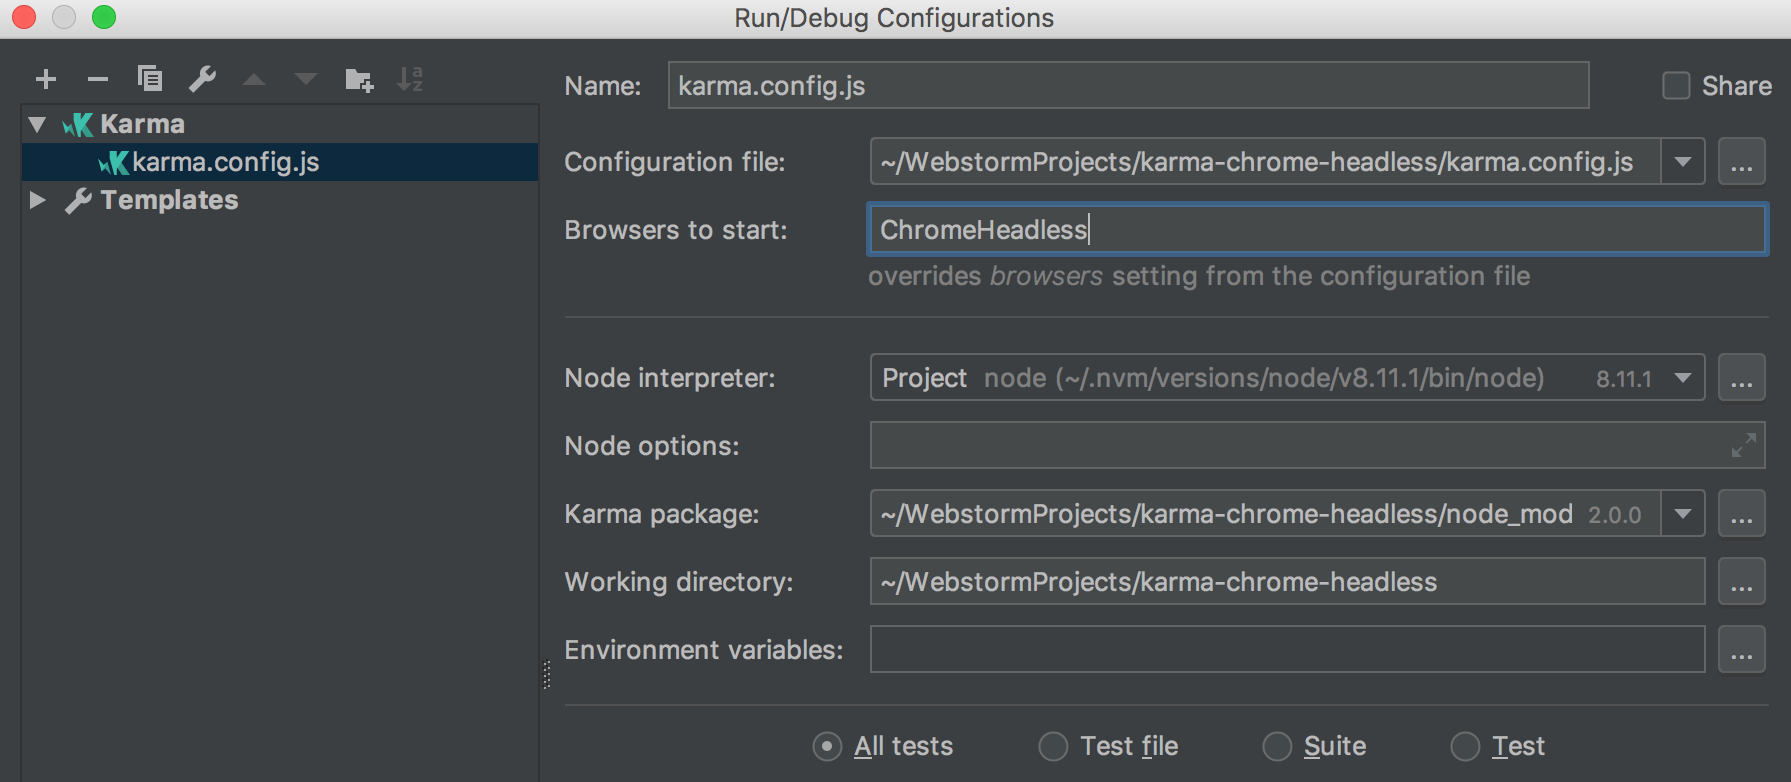Select the All tests radio button
The height and width of the screenshot is (782, 1791).
827,746
